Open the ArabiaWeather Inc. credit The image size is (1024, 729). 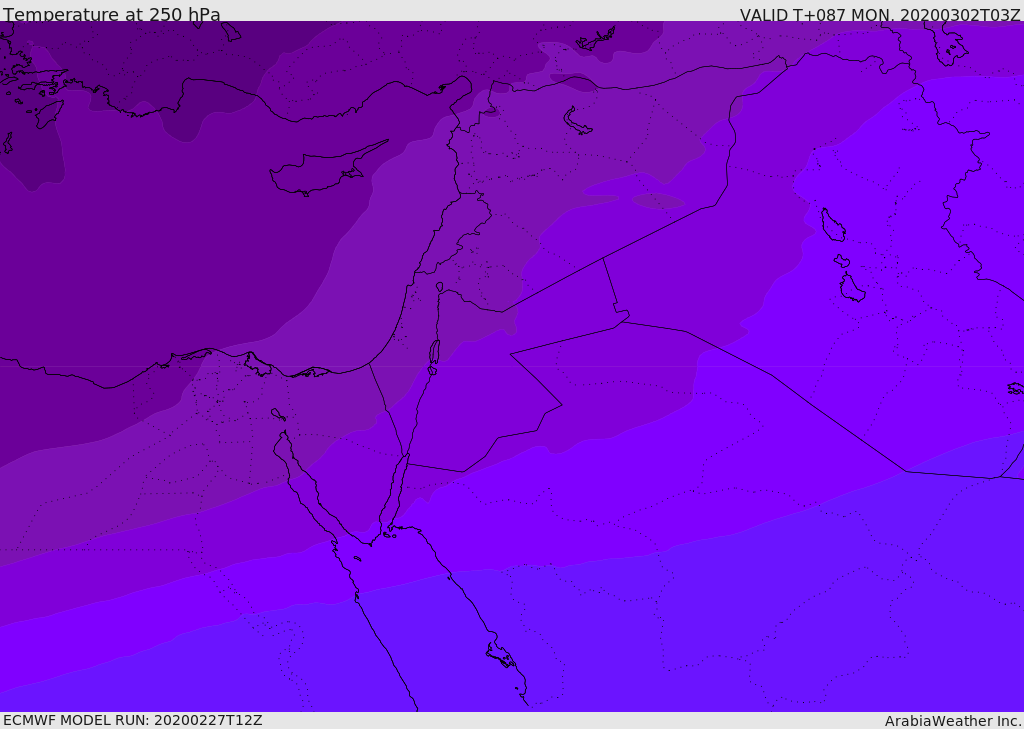953,721
